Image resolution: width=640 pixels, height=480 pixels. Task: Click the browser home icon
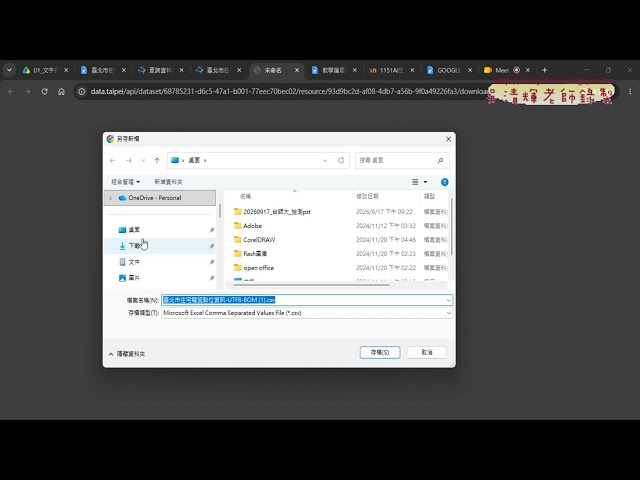[61, 91]
